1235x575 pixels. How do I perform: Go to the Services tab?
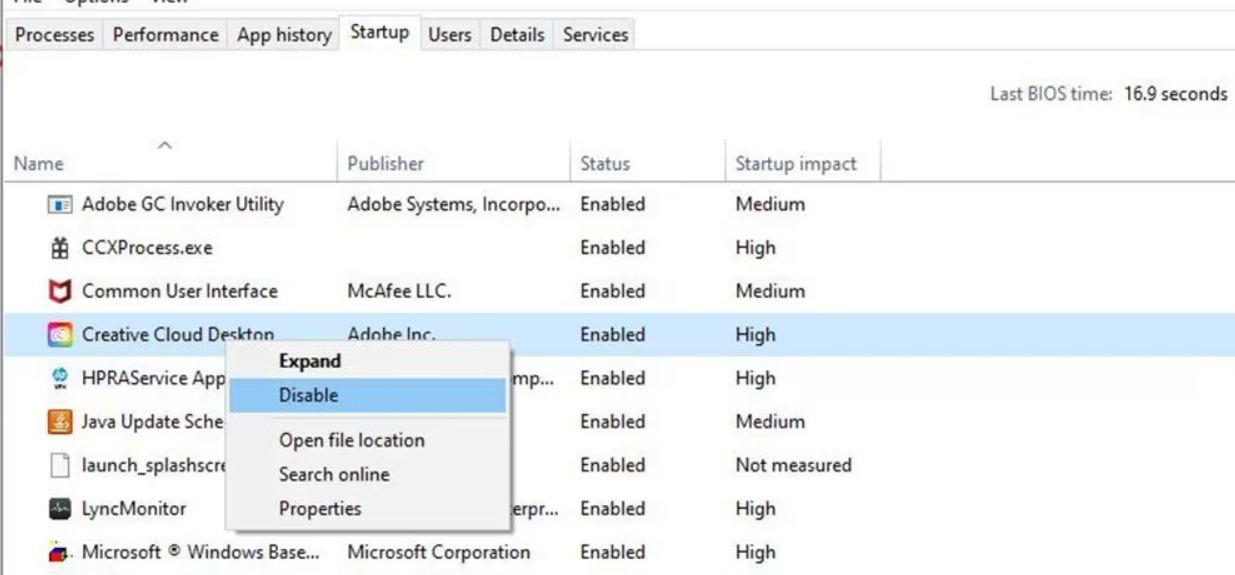click(x=595, y=35)
